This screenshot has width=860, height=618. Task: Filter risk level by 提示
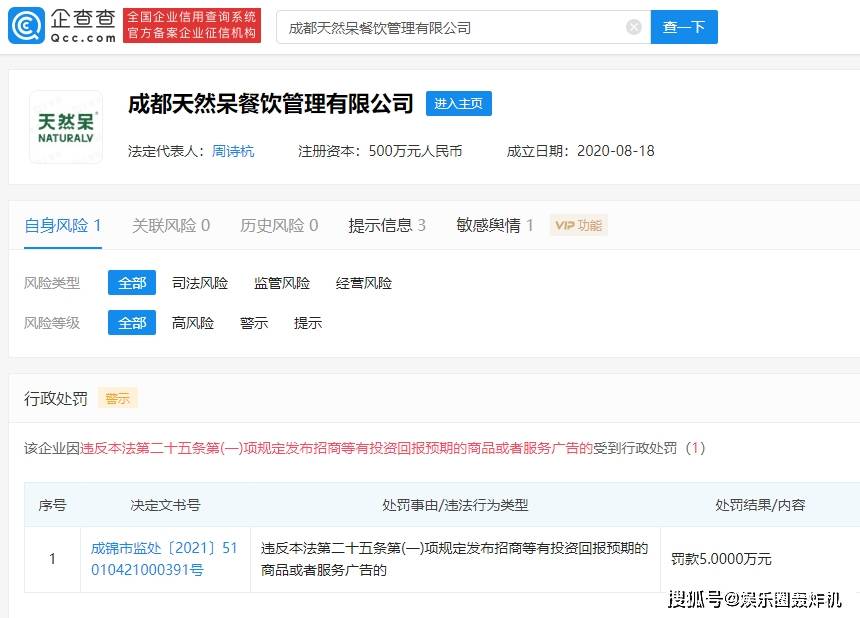coord(308,323)
